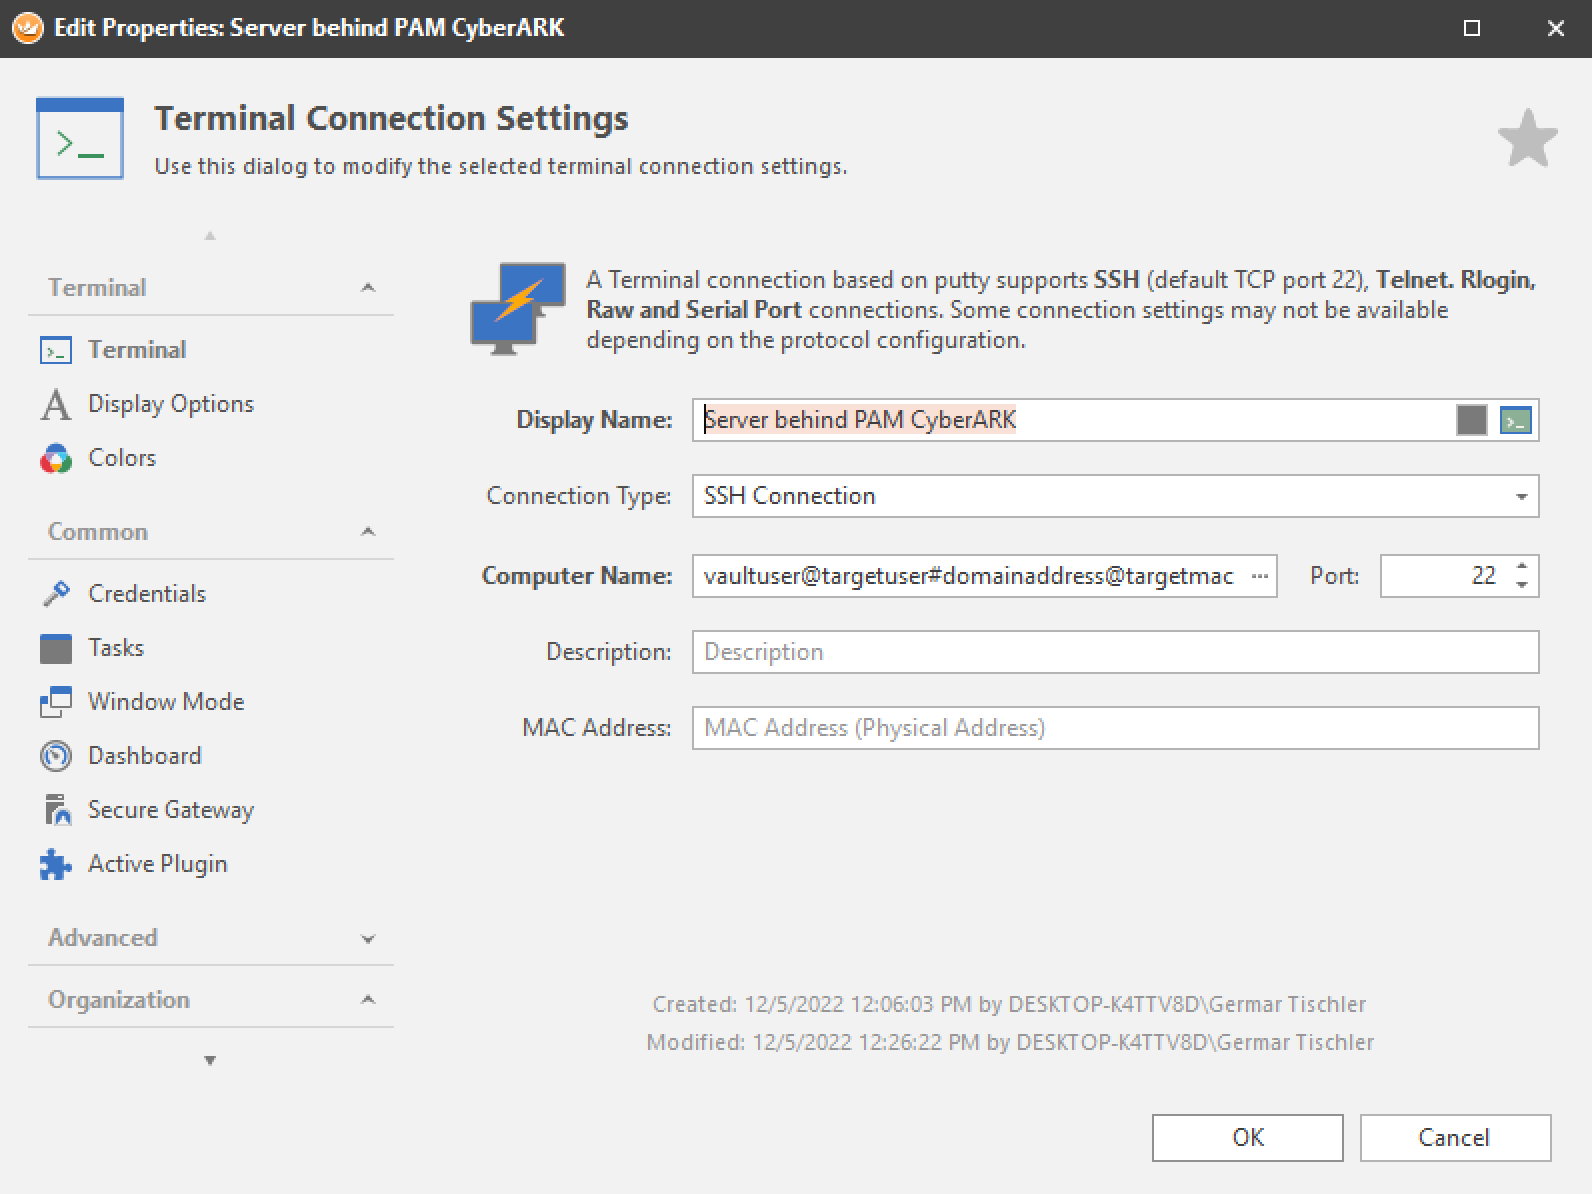This screenshot has width=1592, height=1194.
Task: Open the Window Mode settings
Action: tap(165, 702)
